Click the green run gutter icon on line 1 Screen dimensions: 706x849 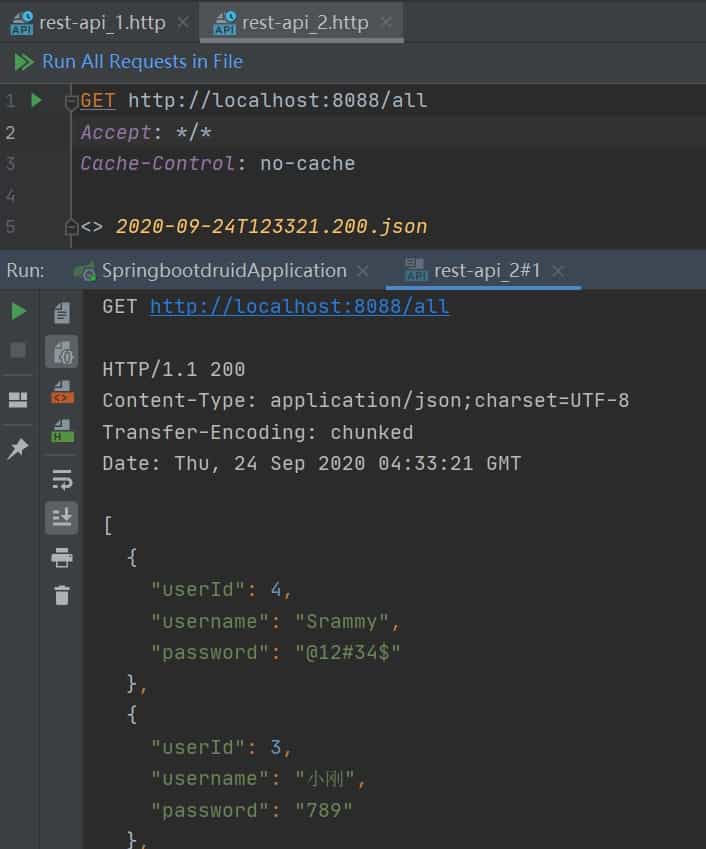36,100
